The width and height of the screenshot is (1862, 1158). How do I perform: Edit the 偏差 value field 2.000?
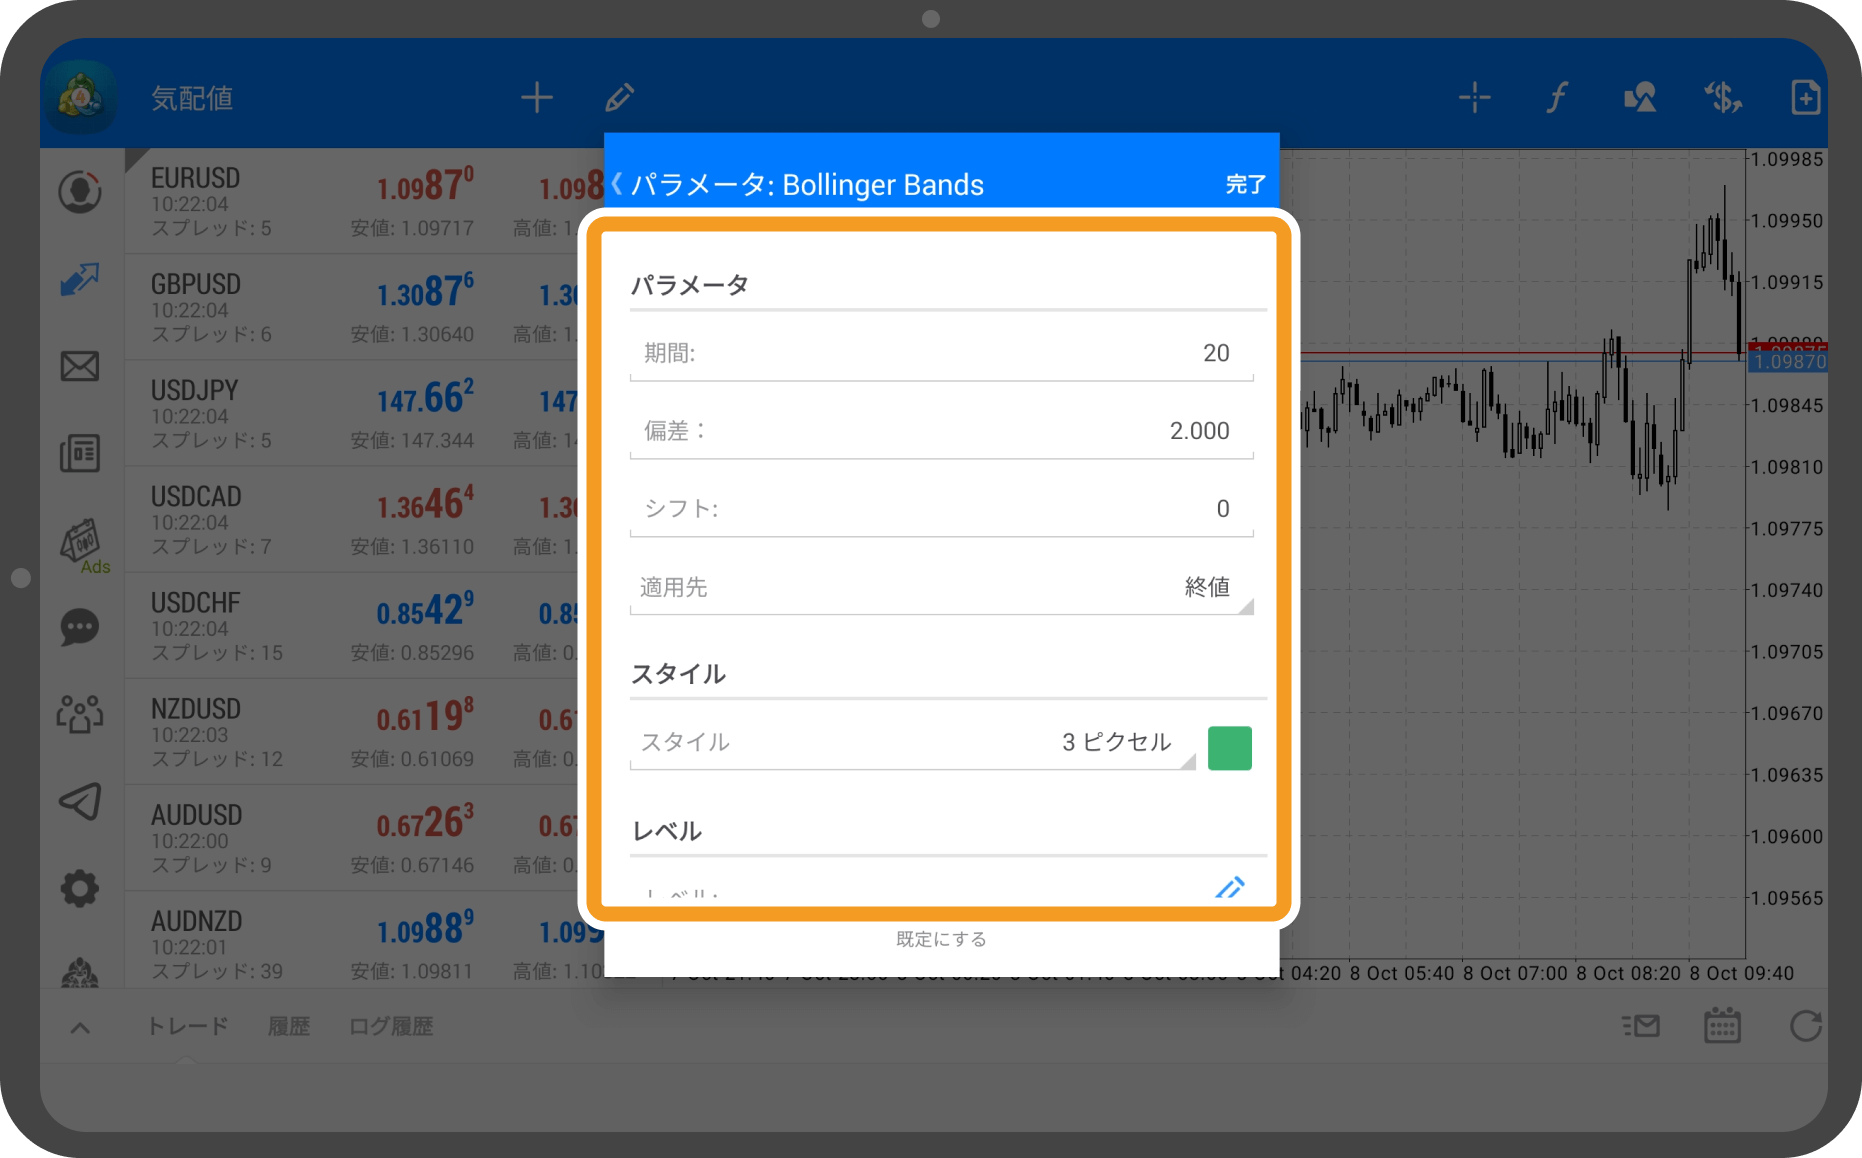(x=941, y=431)
